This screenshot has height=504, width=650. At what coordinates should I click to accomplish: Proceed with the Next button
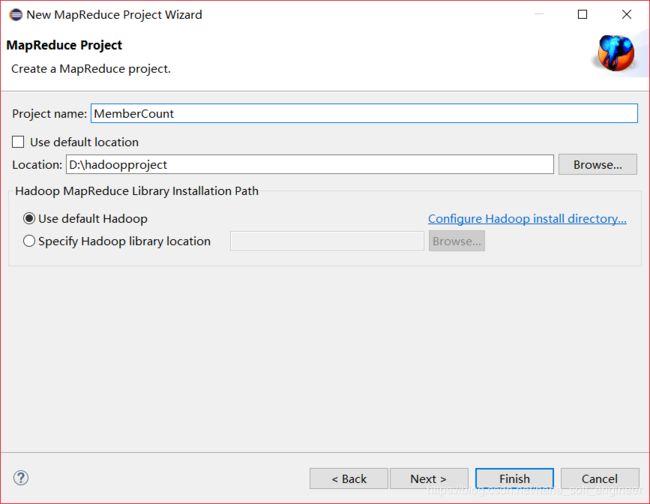click(429, 479)
